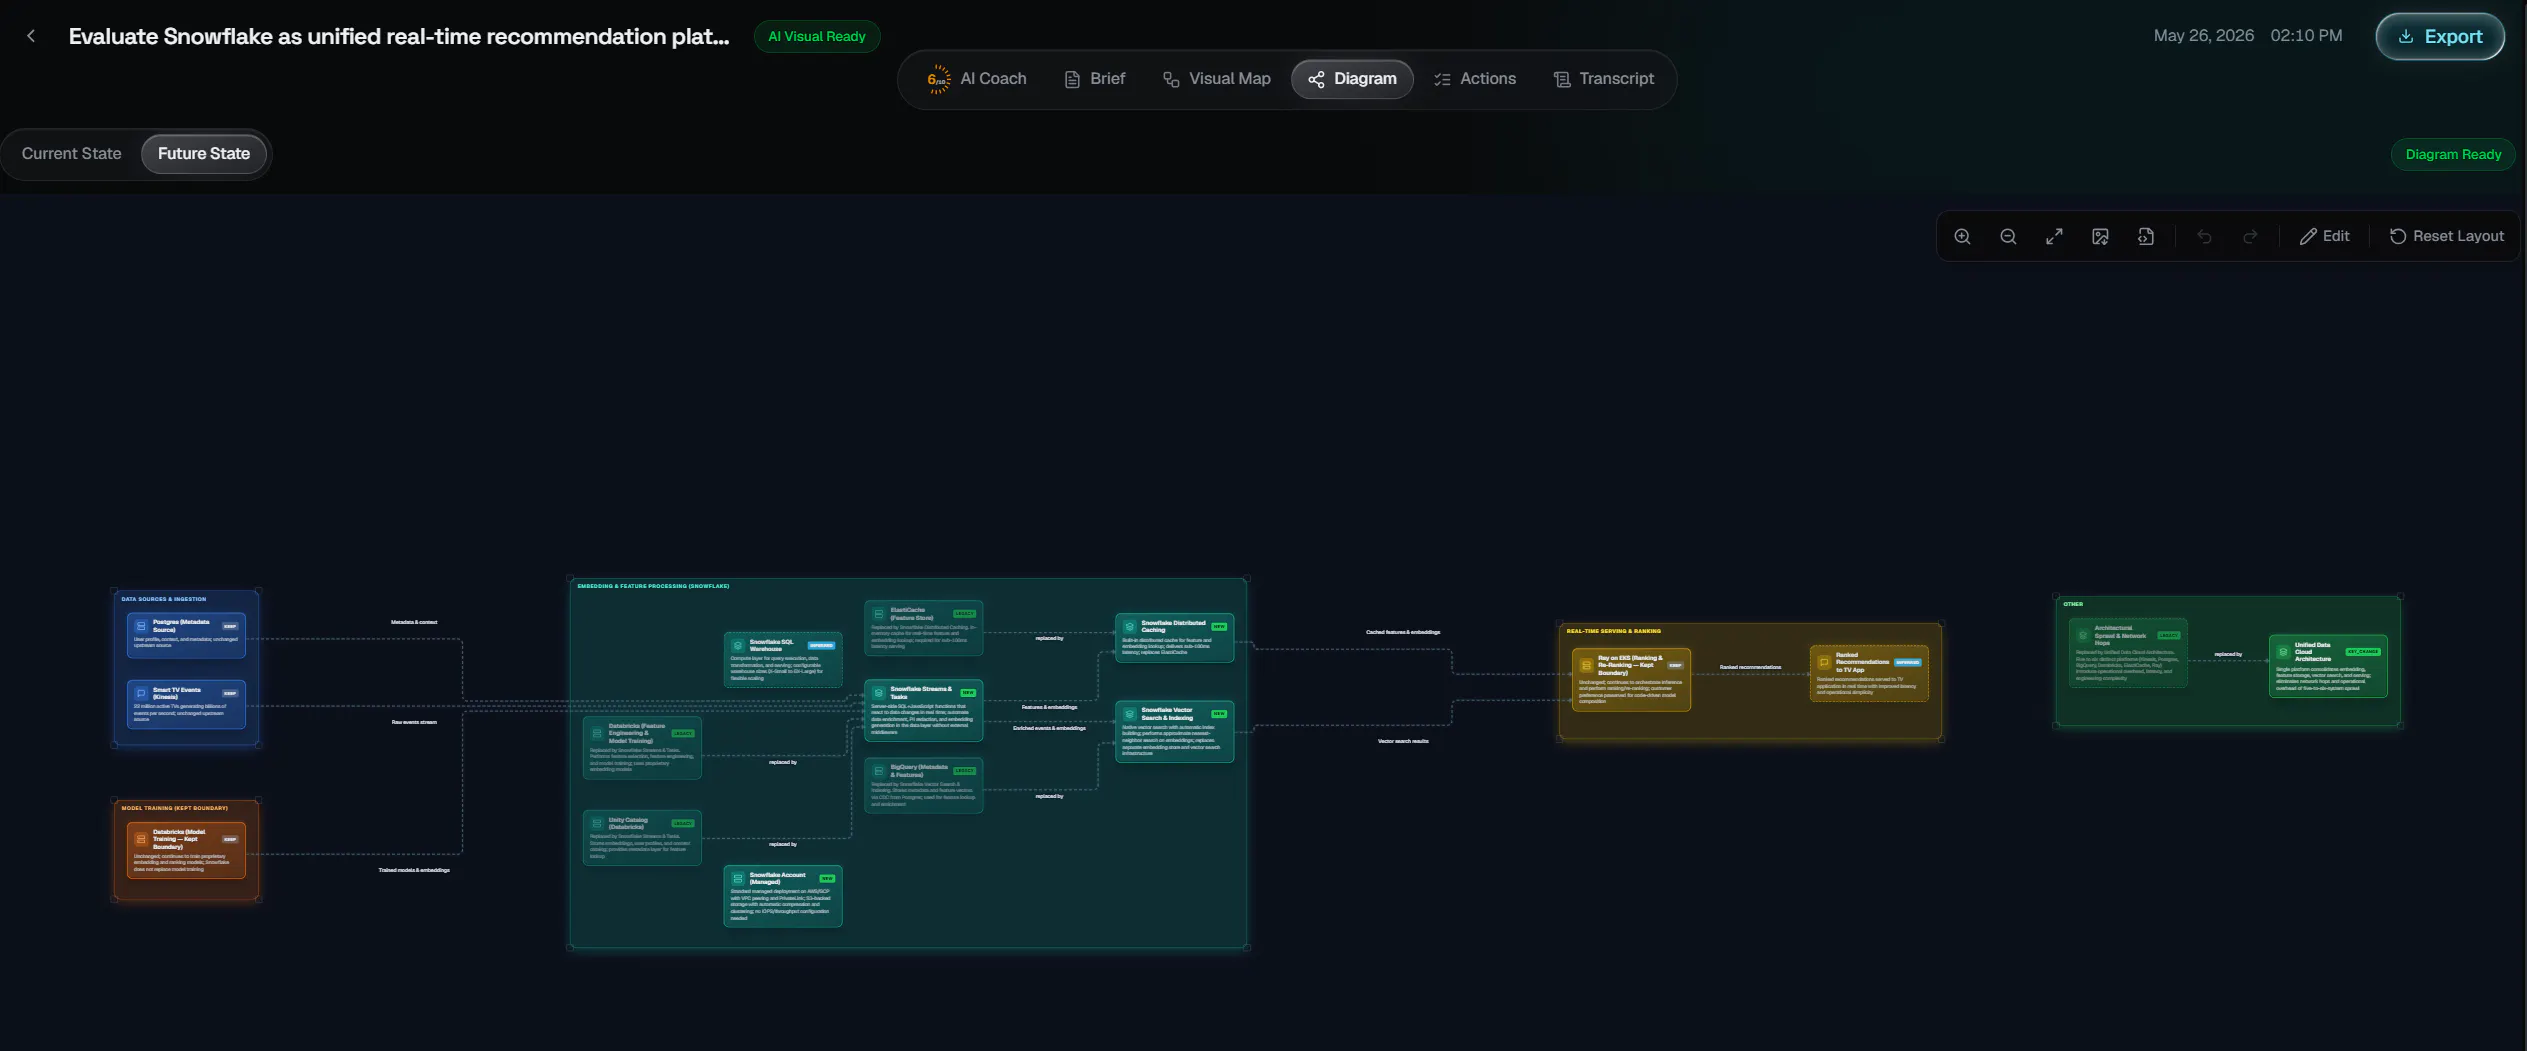Click the "Vector search results" edge label
Viewport: 2527px width, 1051px height.
tap(1403, 742)
